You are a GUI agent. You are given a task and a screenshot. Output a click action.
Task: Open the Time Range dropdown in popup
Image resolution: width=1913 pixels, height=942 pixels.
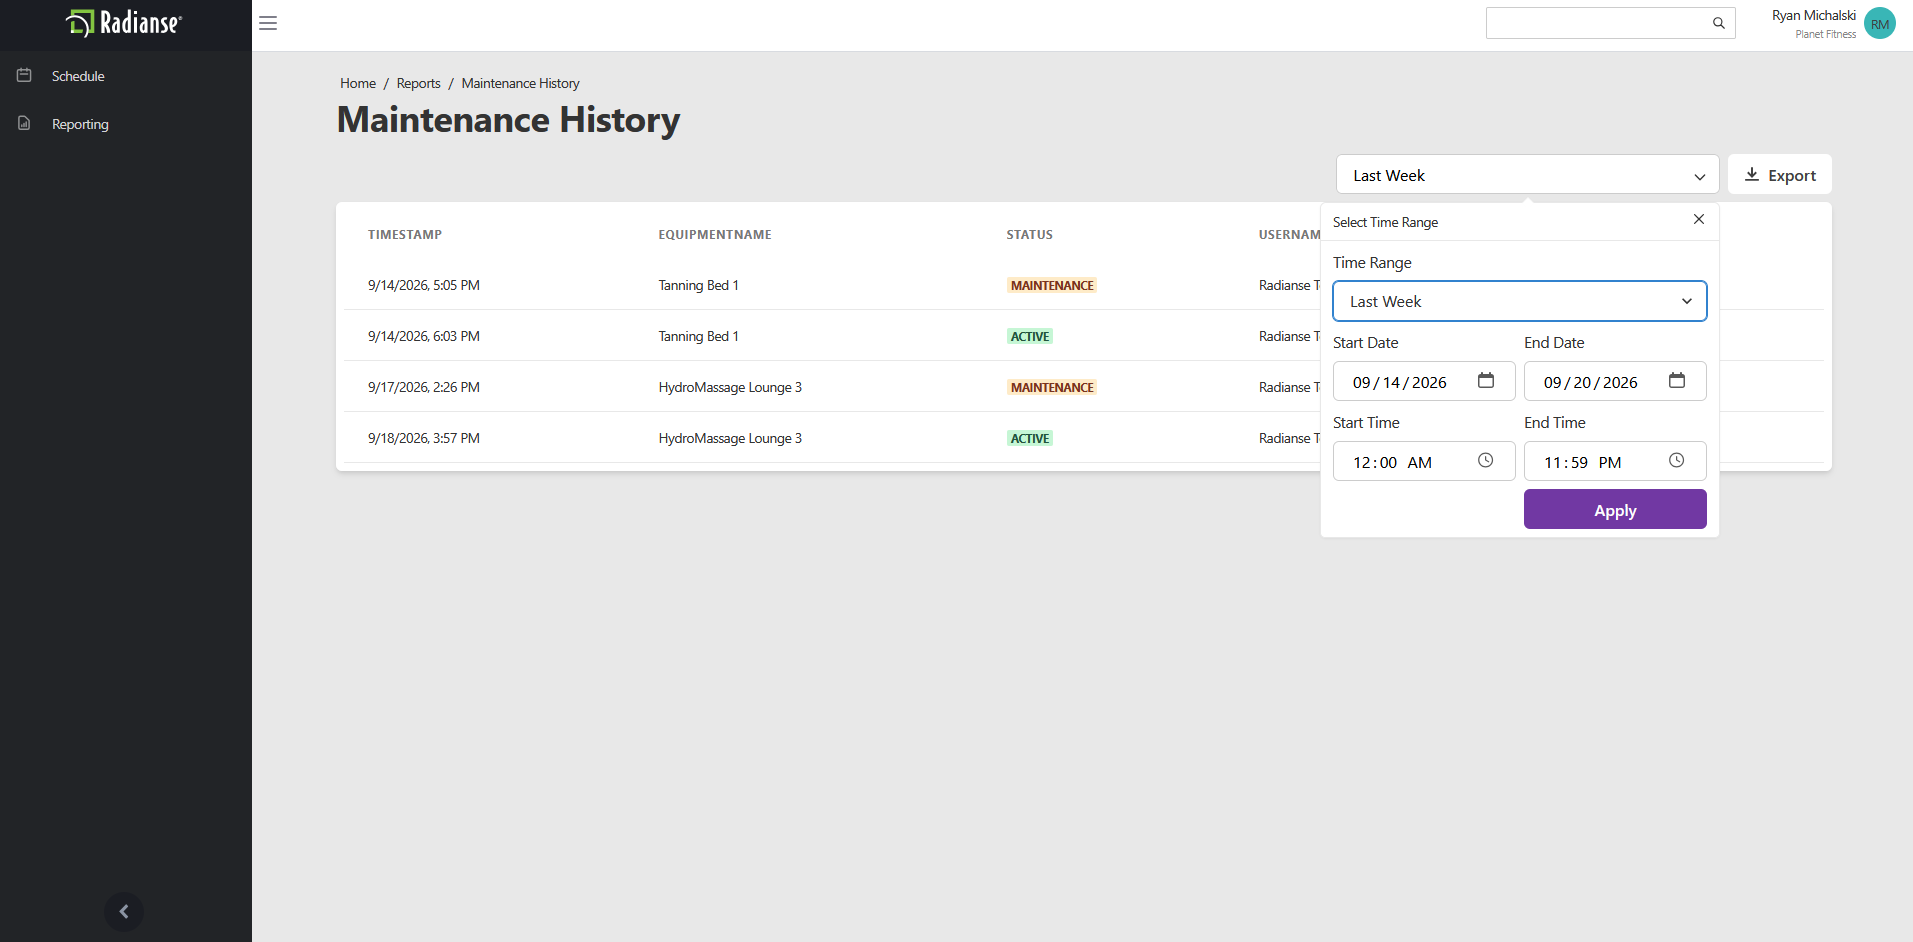1519,301
